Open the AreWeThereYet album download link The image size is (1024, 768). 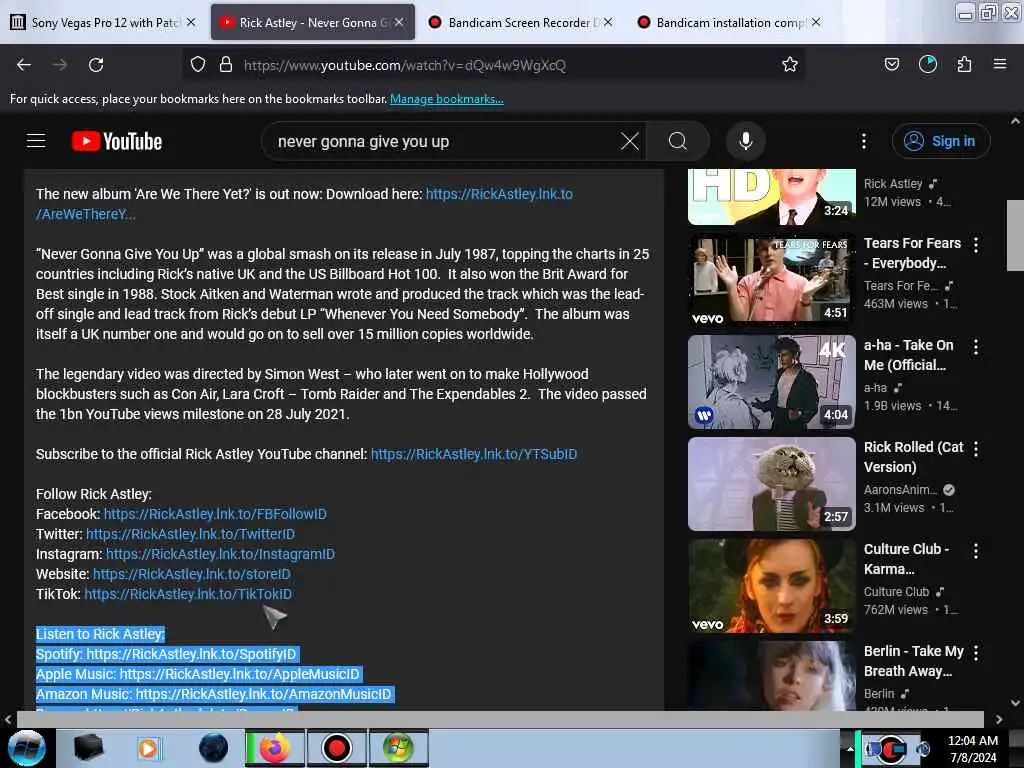tap(499, 194)
